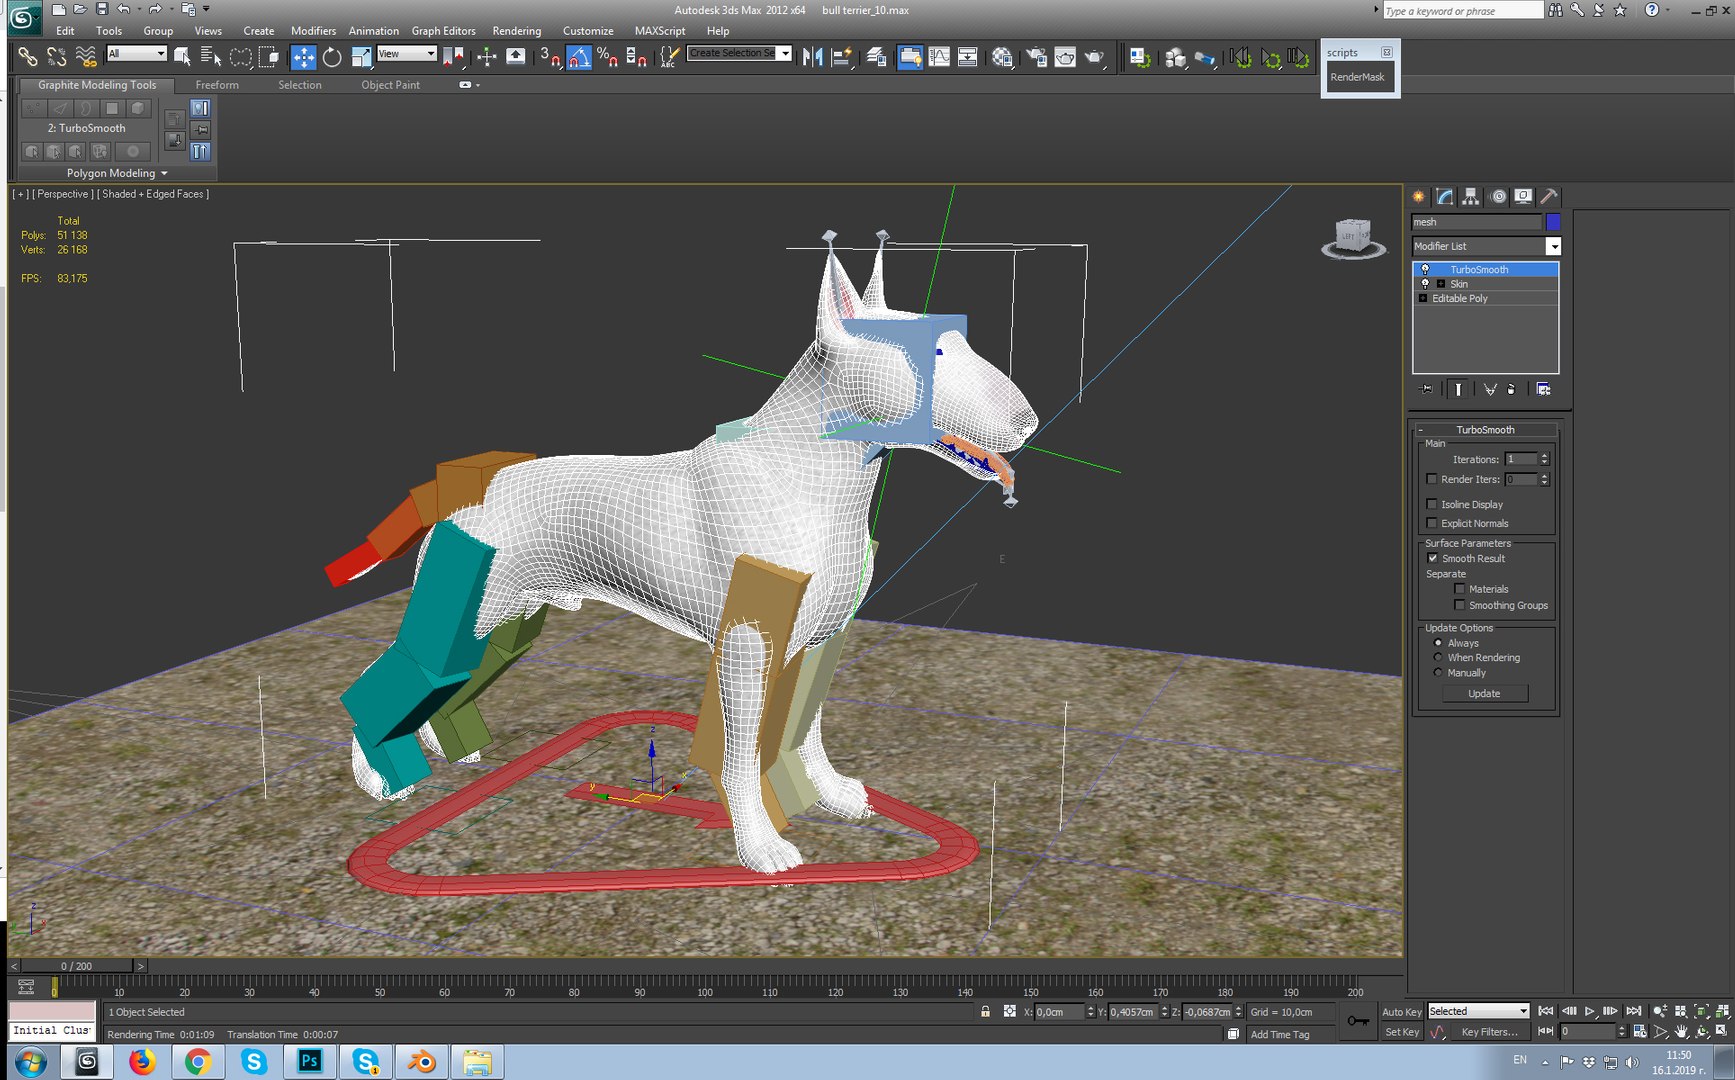Enable the Separate by Materials checkbox
The width and height of the screenshot is (1735, 1080).
point(1459,589)
